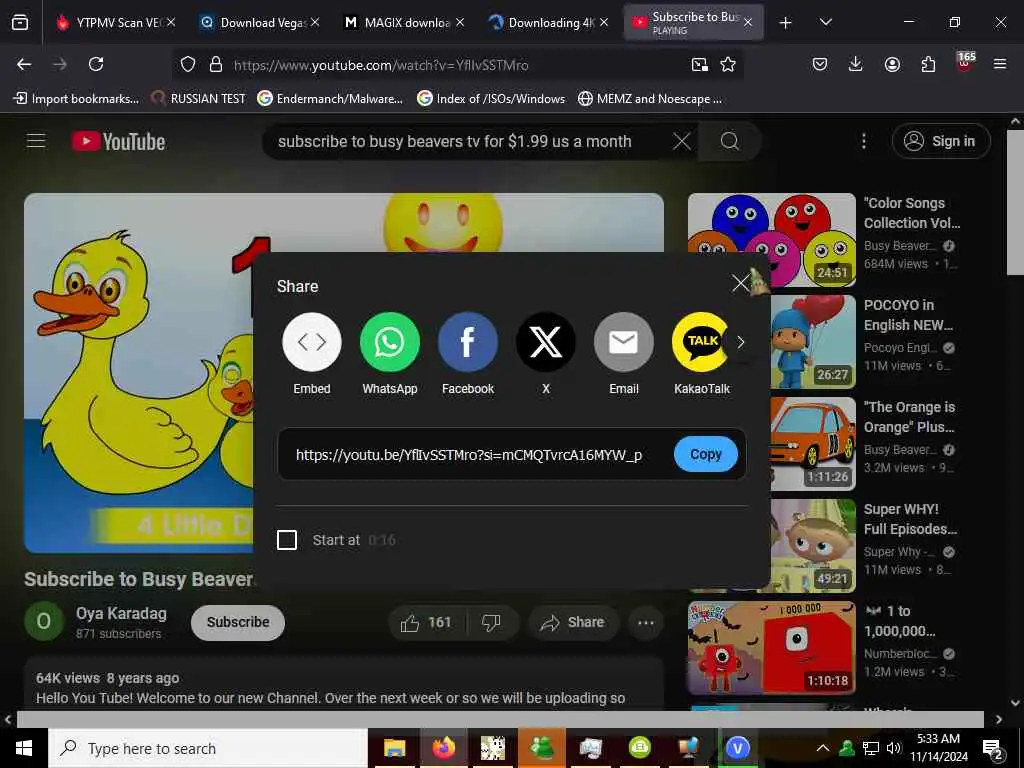Image resolution: width=1024 pixels, height=768 pixels.
Task: Open more actions ellipsis under video
Action: pyautogui.click(x=646, y=623)
